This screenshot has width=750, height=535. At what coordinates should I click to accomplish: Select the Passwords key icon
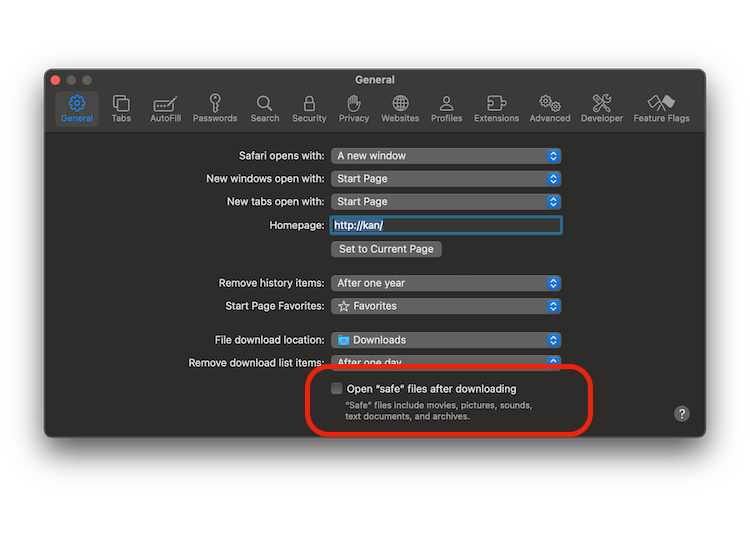coord(215,108)
